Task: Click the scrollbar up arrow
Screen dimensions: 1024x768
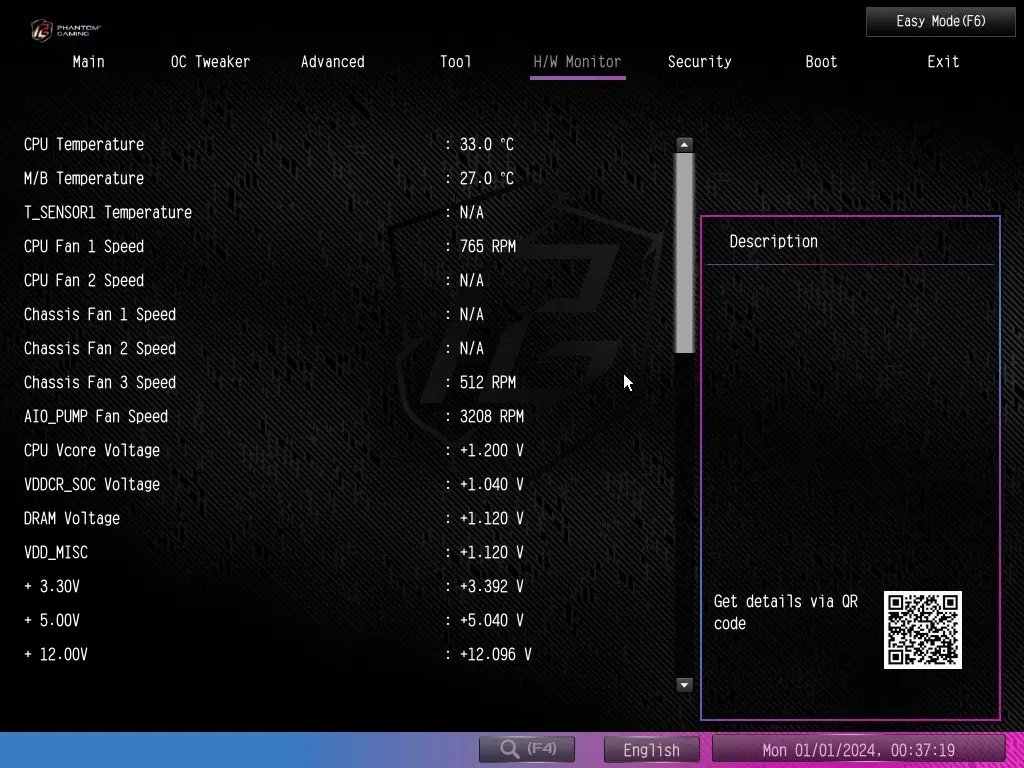Action: tap(684, 145)
